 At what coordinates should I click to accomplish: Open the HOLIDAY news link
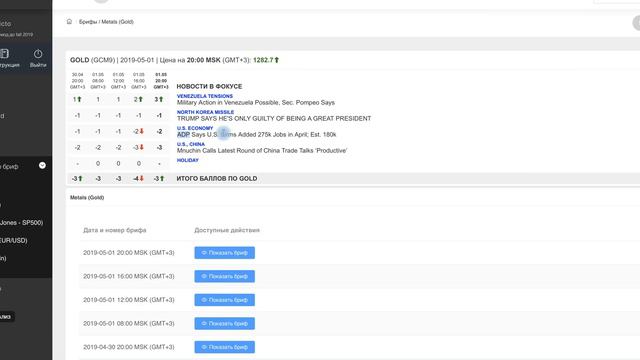coord(187,160)
